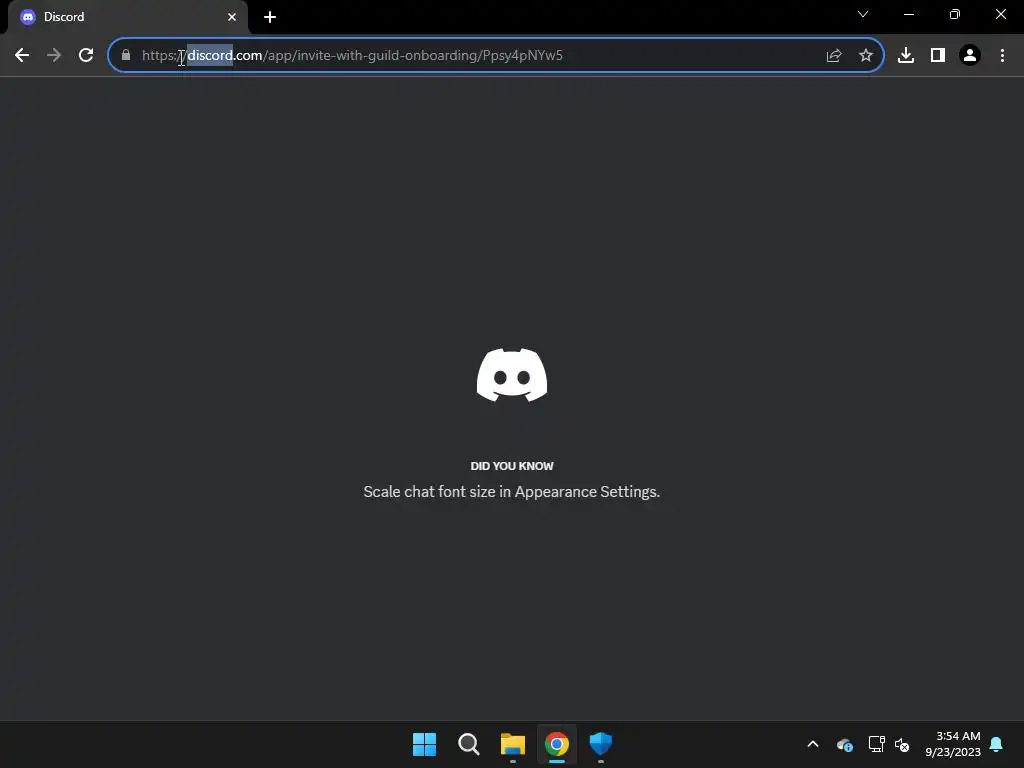Select the Discord browser tab
This screenshot has width=1024, height=768.
128,17
